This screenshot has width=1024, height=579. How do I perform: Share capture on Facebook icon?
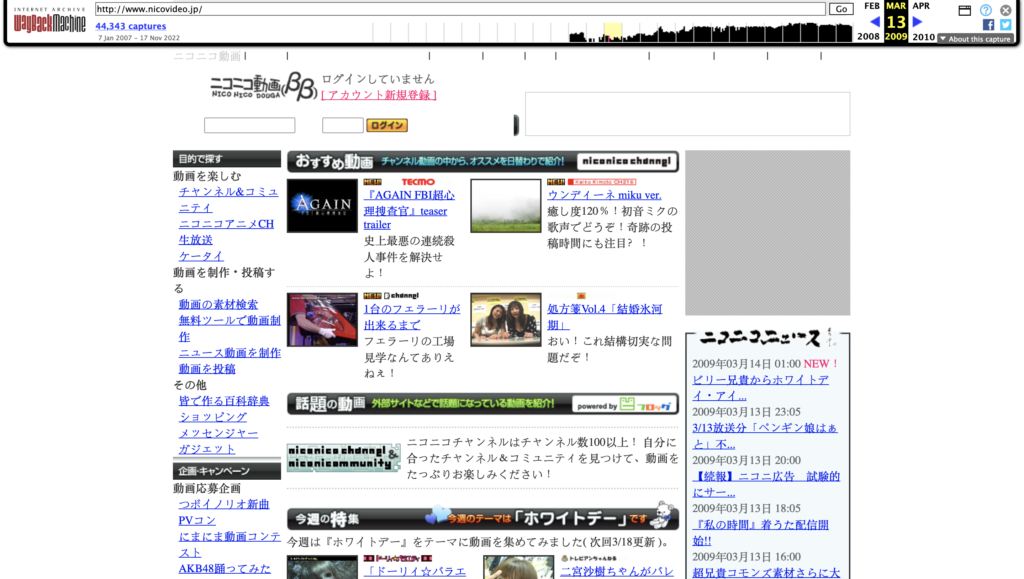pos(988,25)
